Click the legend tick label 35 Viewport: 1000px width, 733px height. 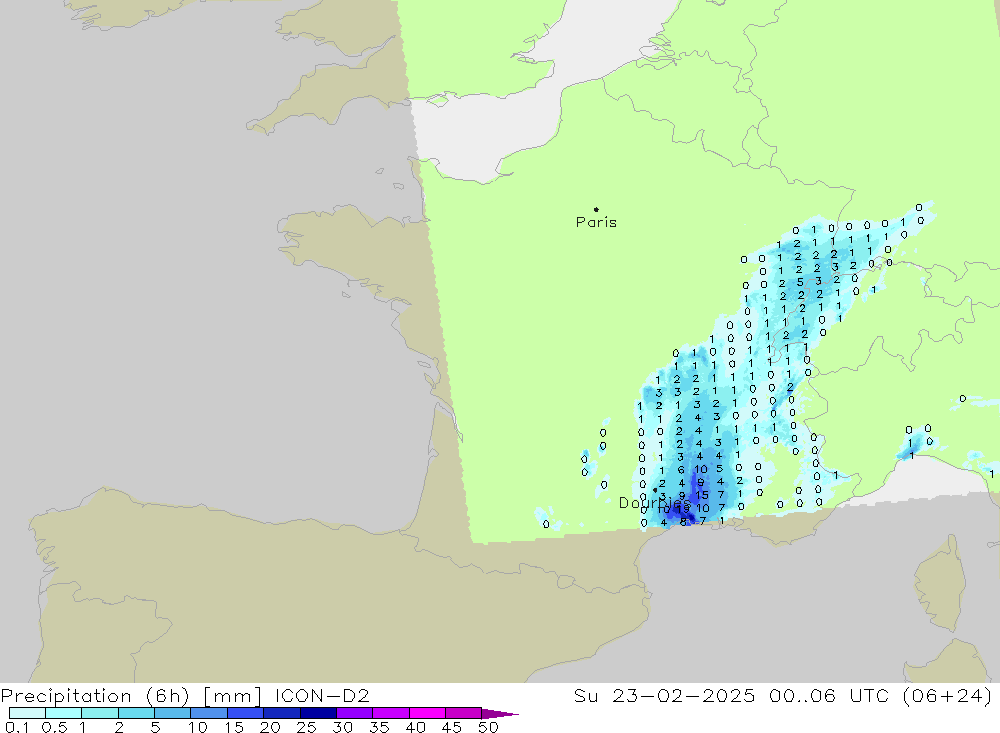(379, 727)
